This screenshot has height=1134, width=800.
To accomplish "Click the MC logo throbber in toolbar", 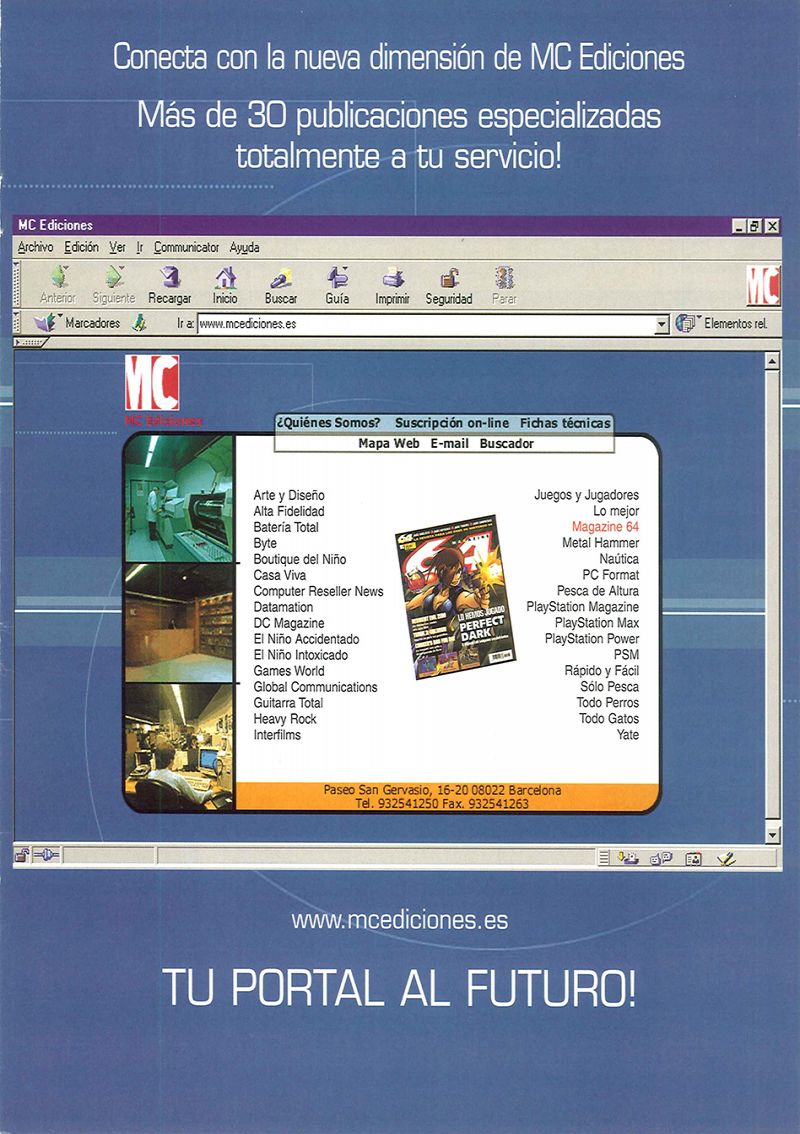I will click(x=763, y=286).
